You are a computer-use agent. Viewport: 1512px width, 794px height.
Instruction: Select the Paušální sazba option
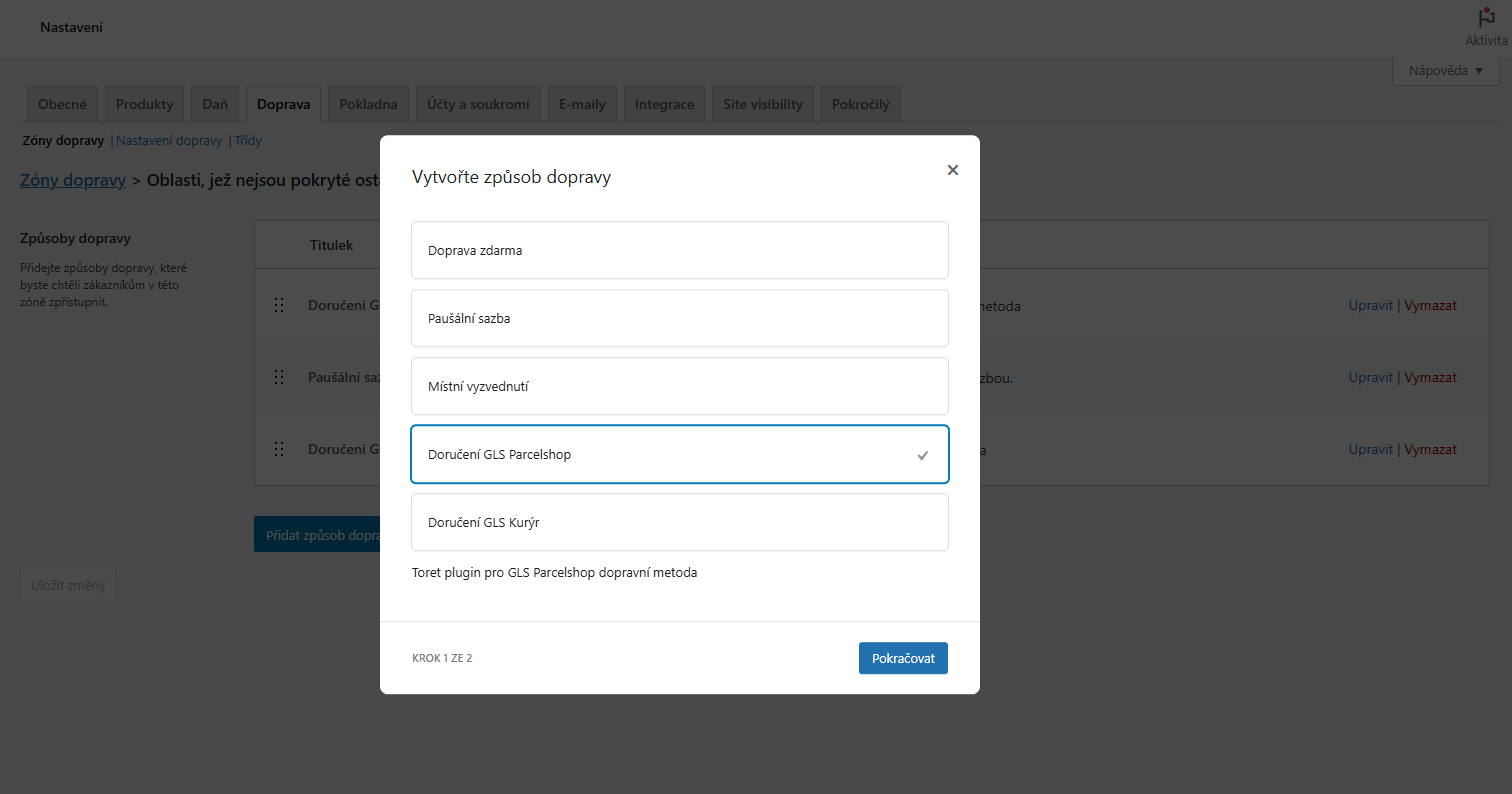(x=680, y=318)
